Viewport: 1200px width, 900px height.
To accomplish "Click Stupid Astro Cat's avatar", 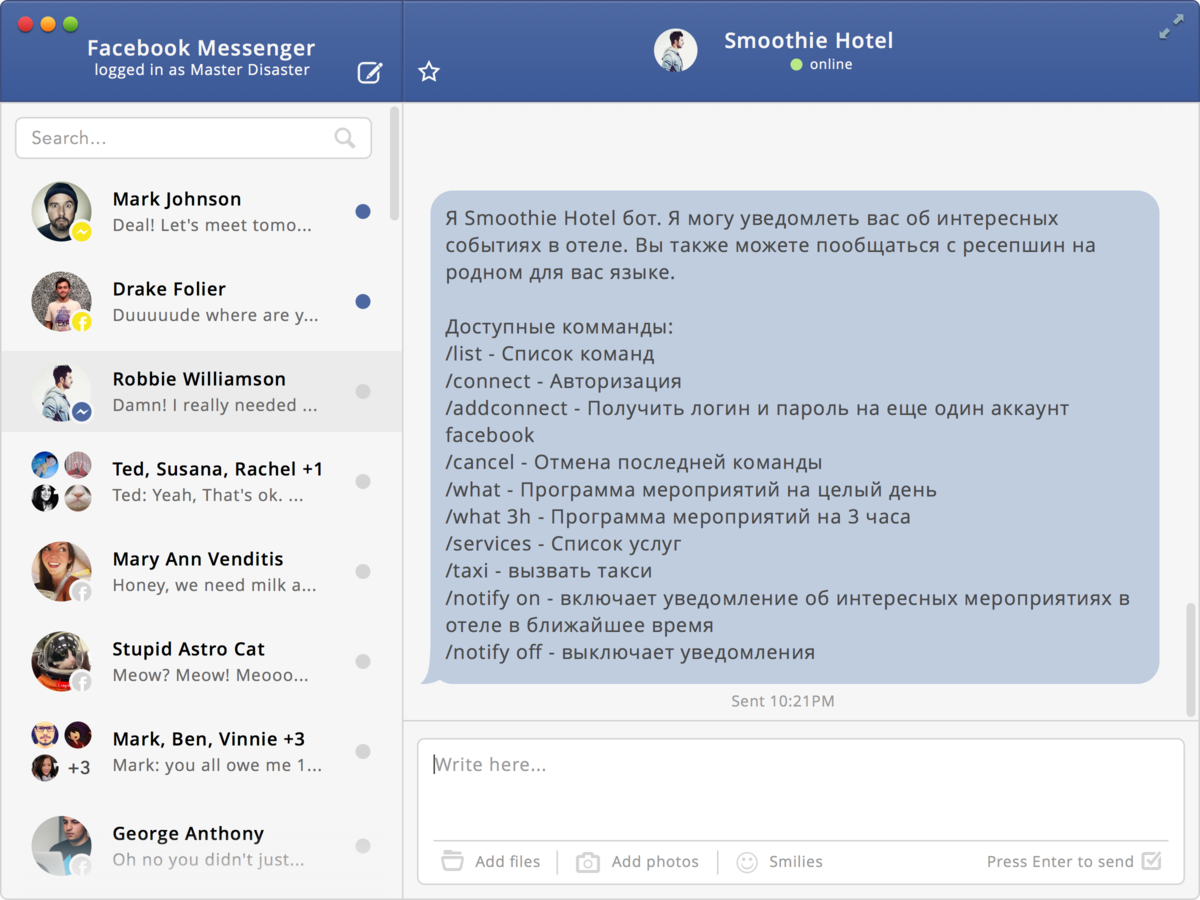I will (61, 661).
